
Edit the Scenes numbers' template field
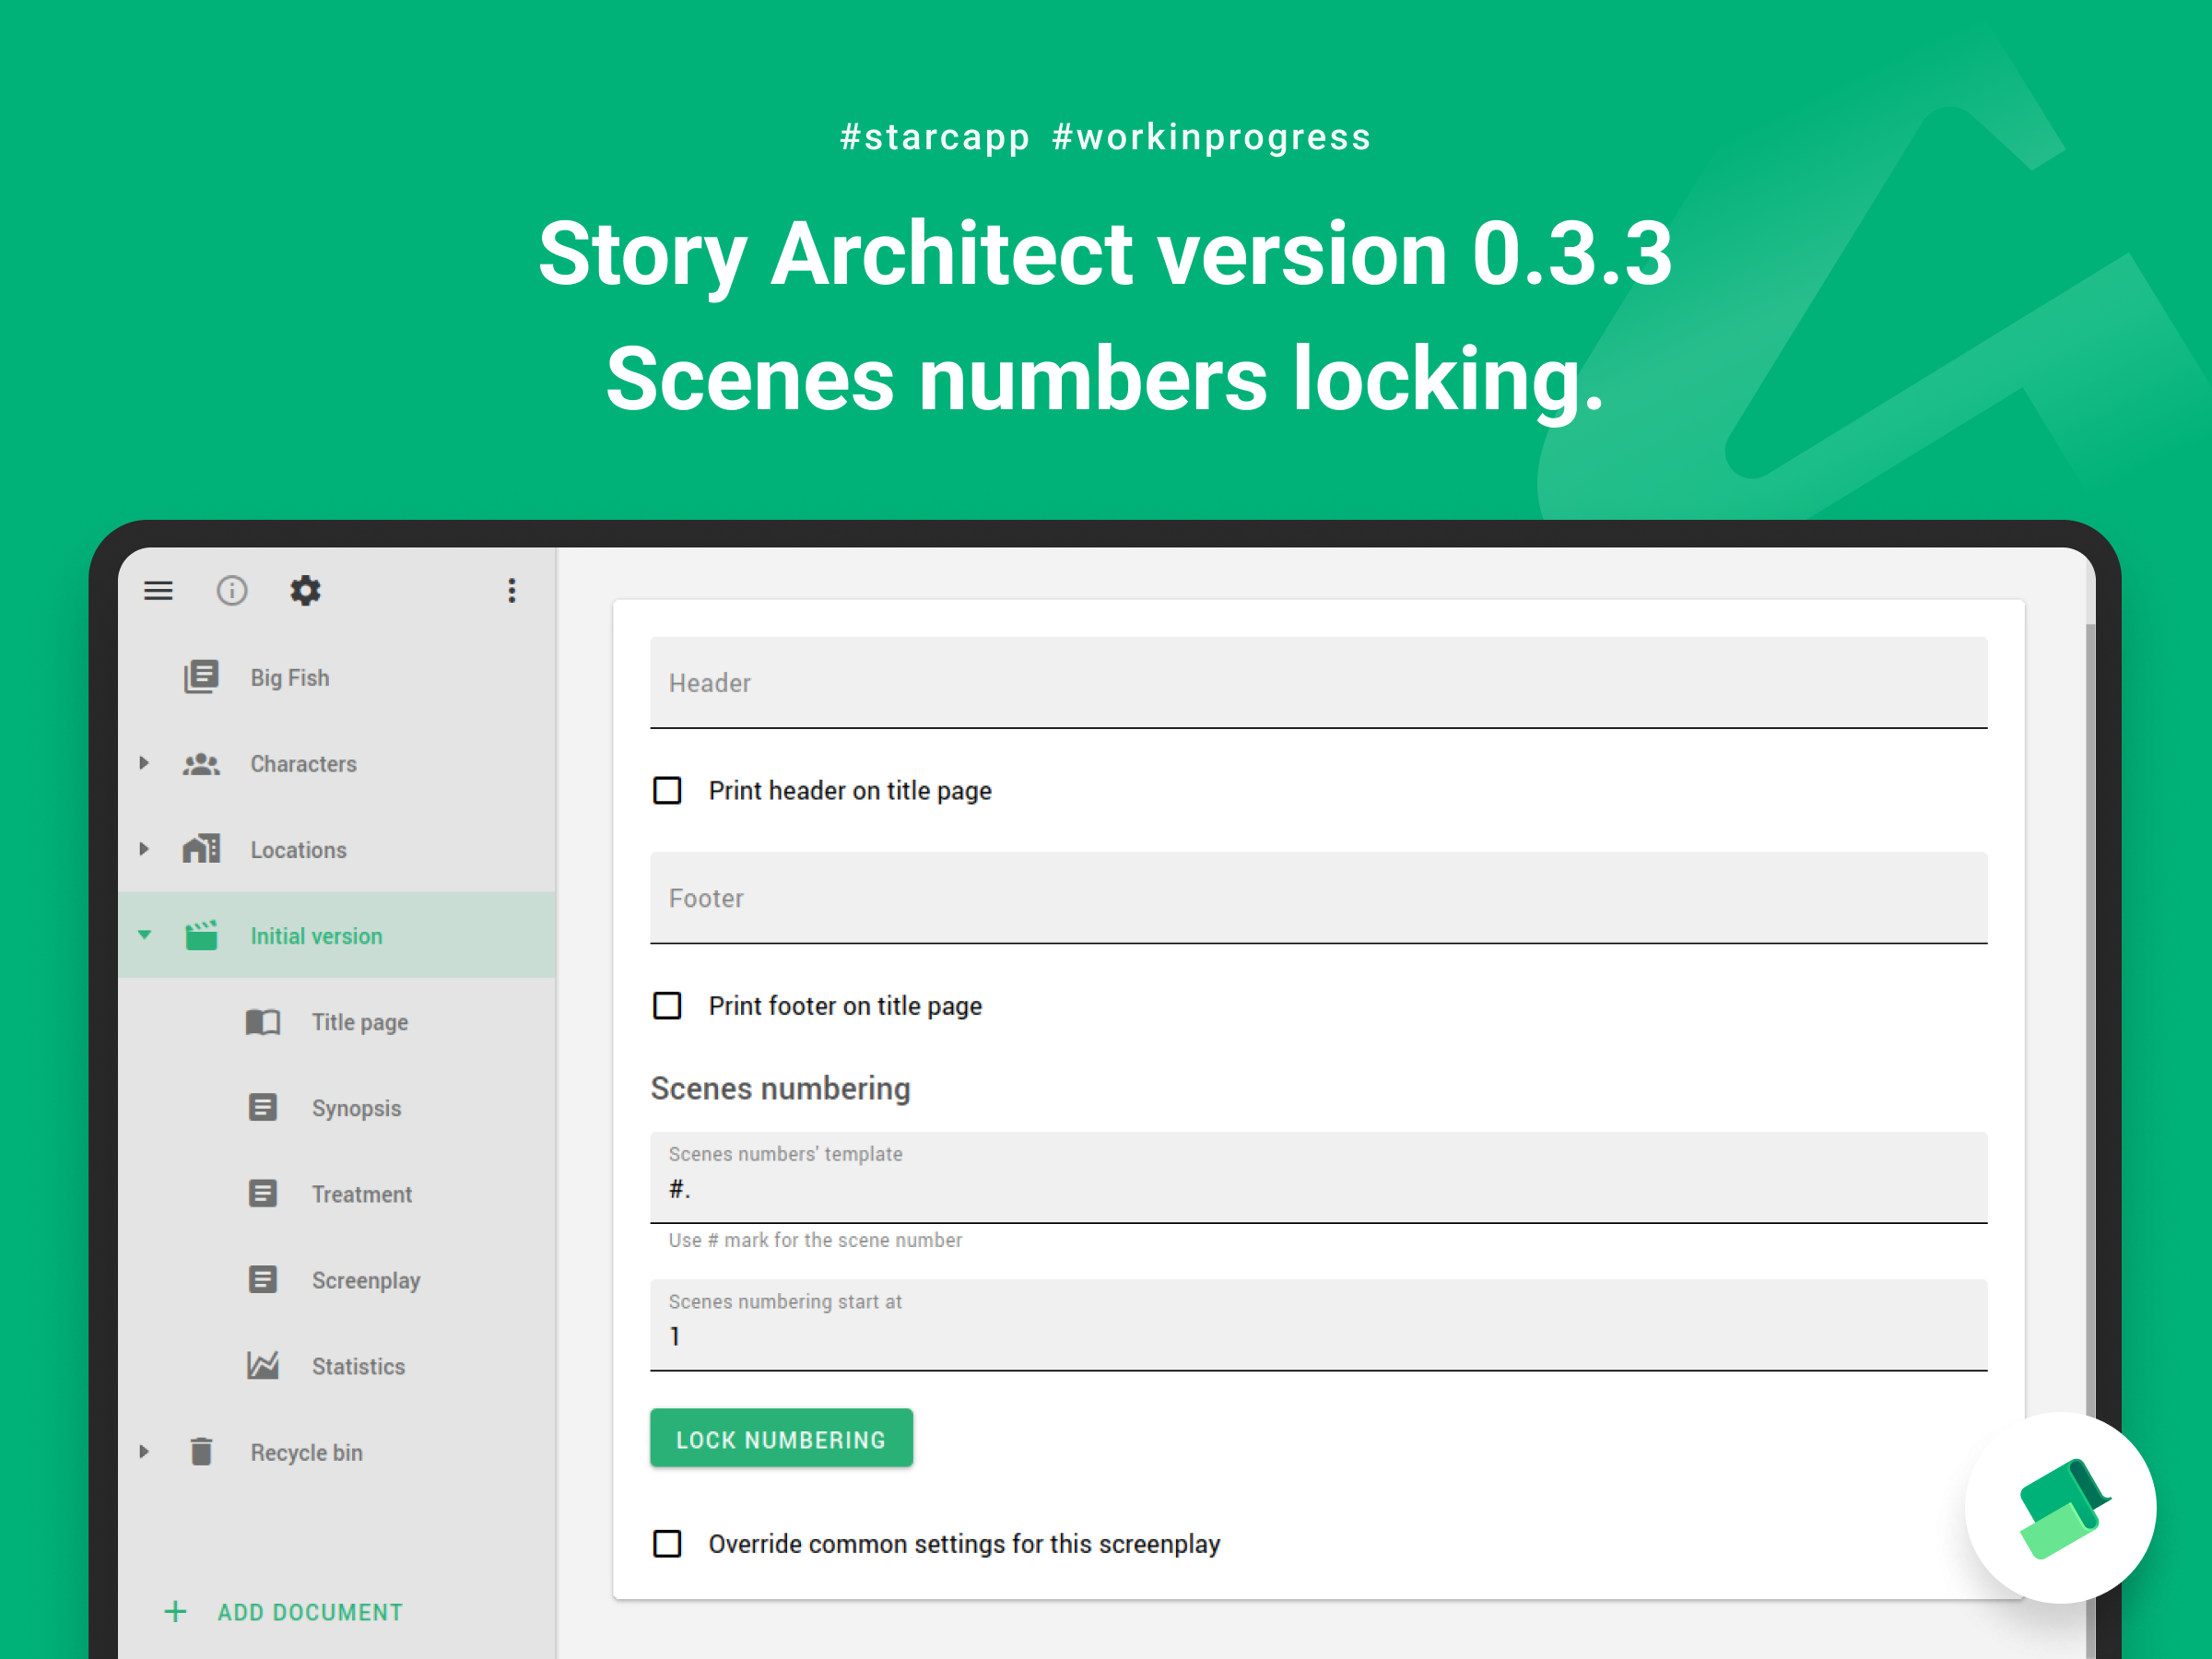1318,1177
